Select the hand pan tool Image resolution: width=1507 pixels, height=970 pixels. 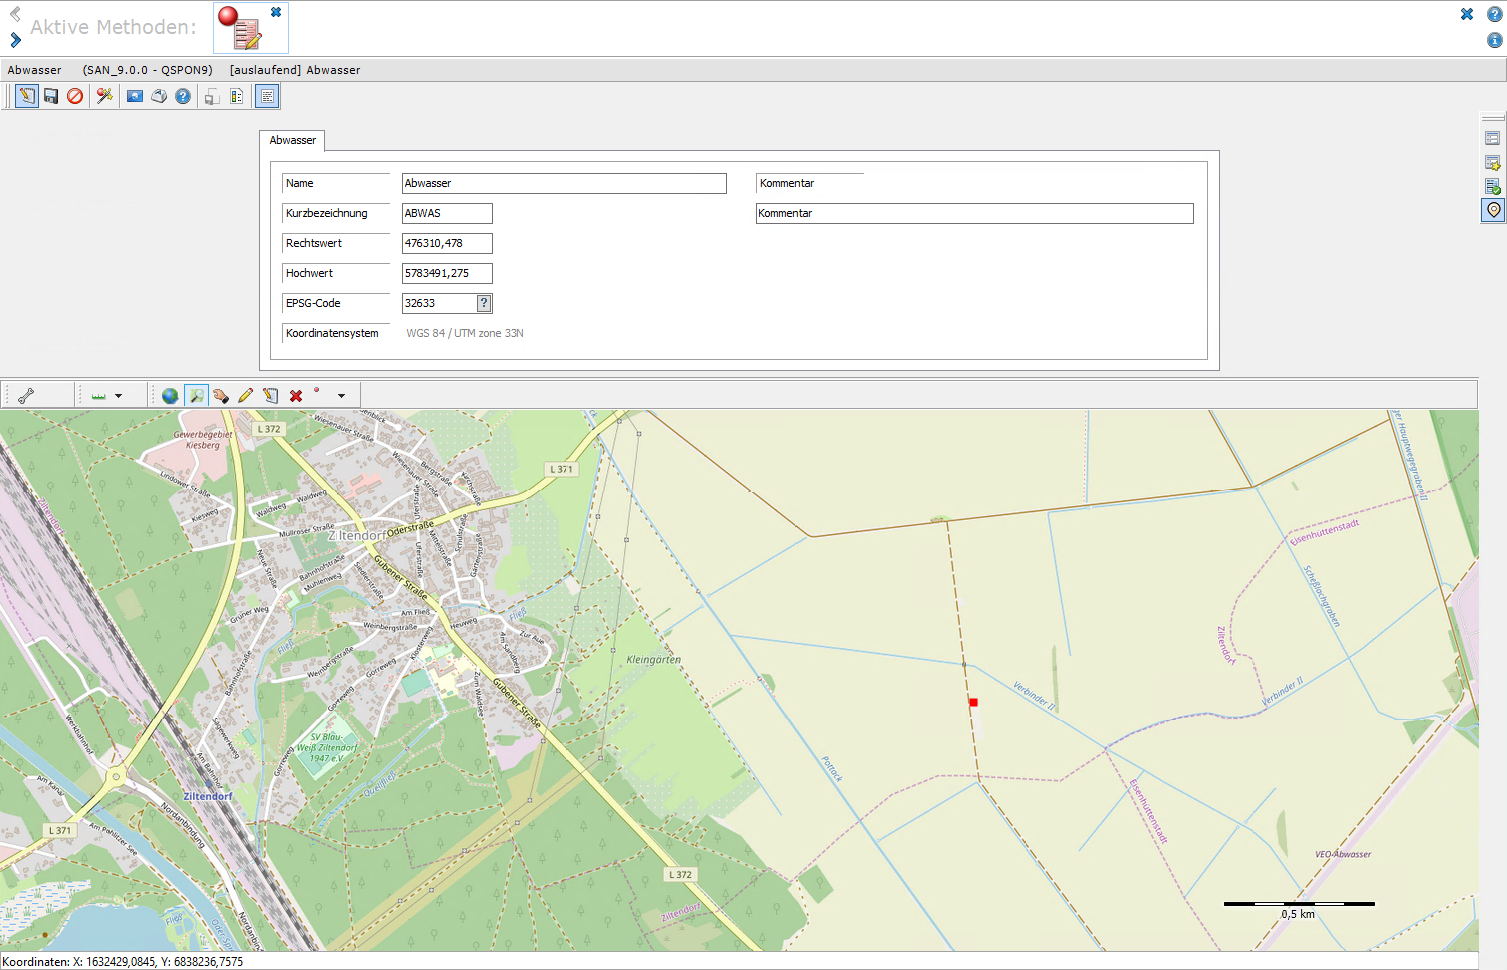(x=221, y=396)
